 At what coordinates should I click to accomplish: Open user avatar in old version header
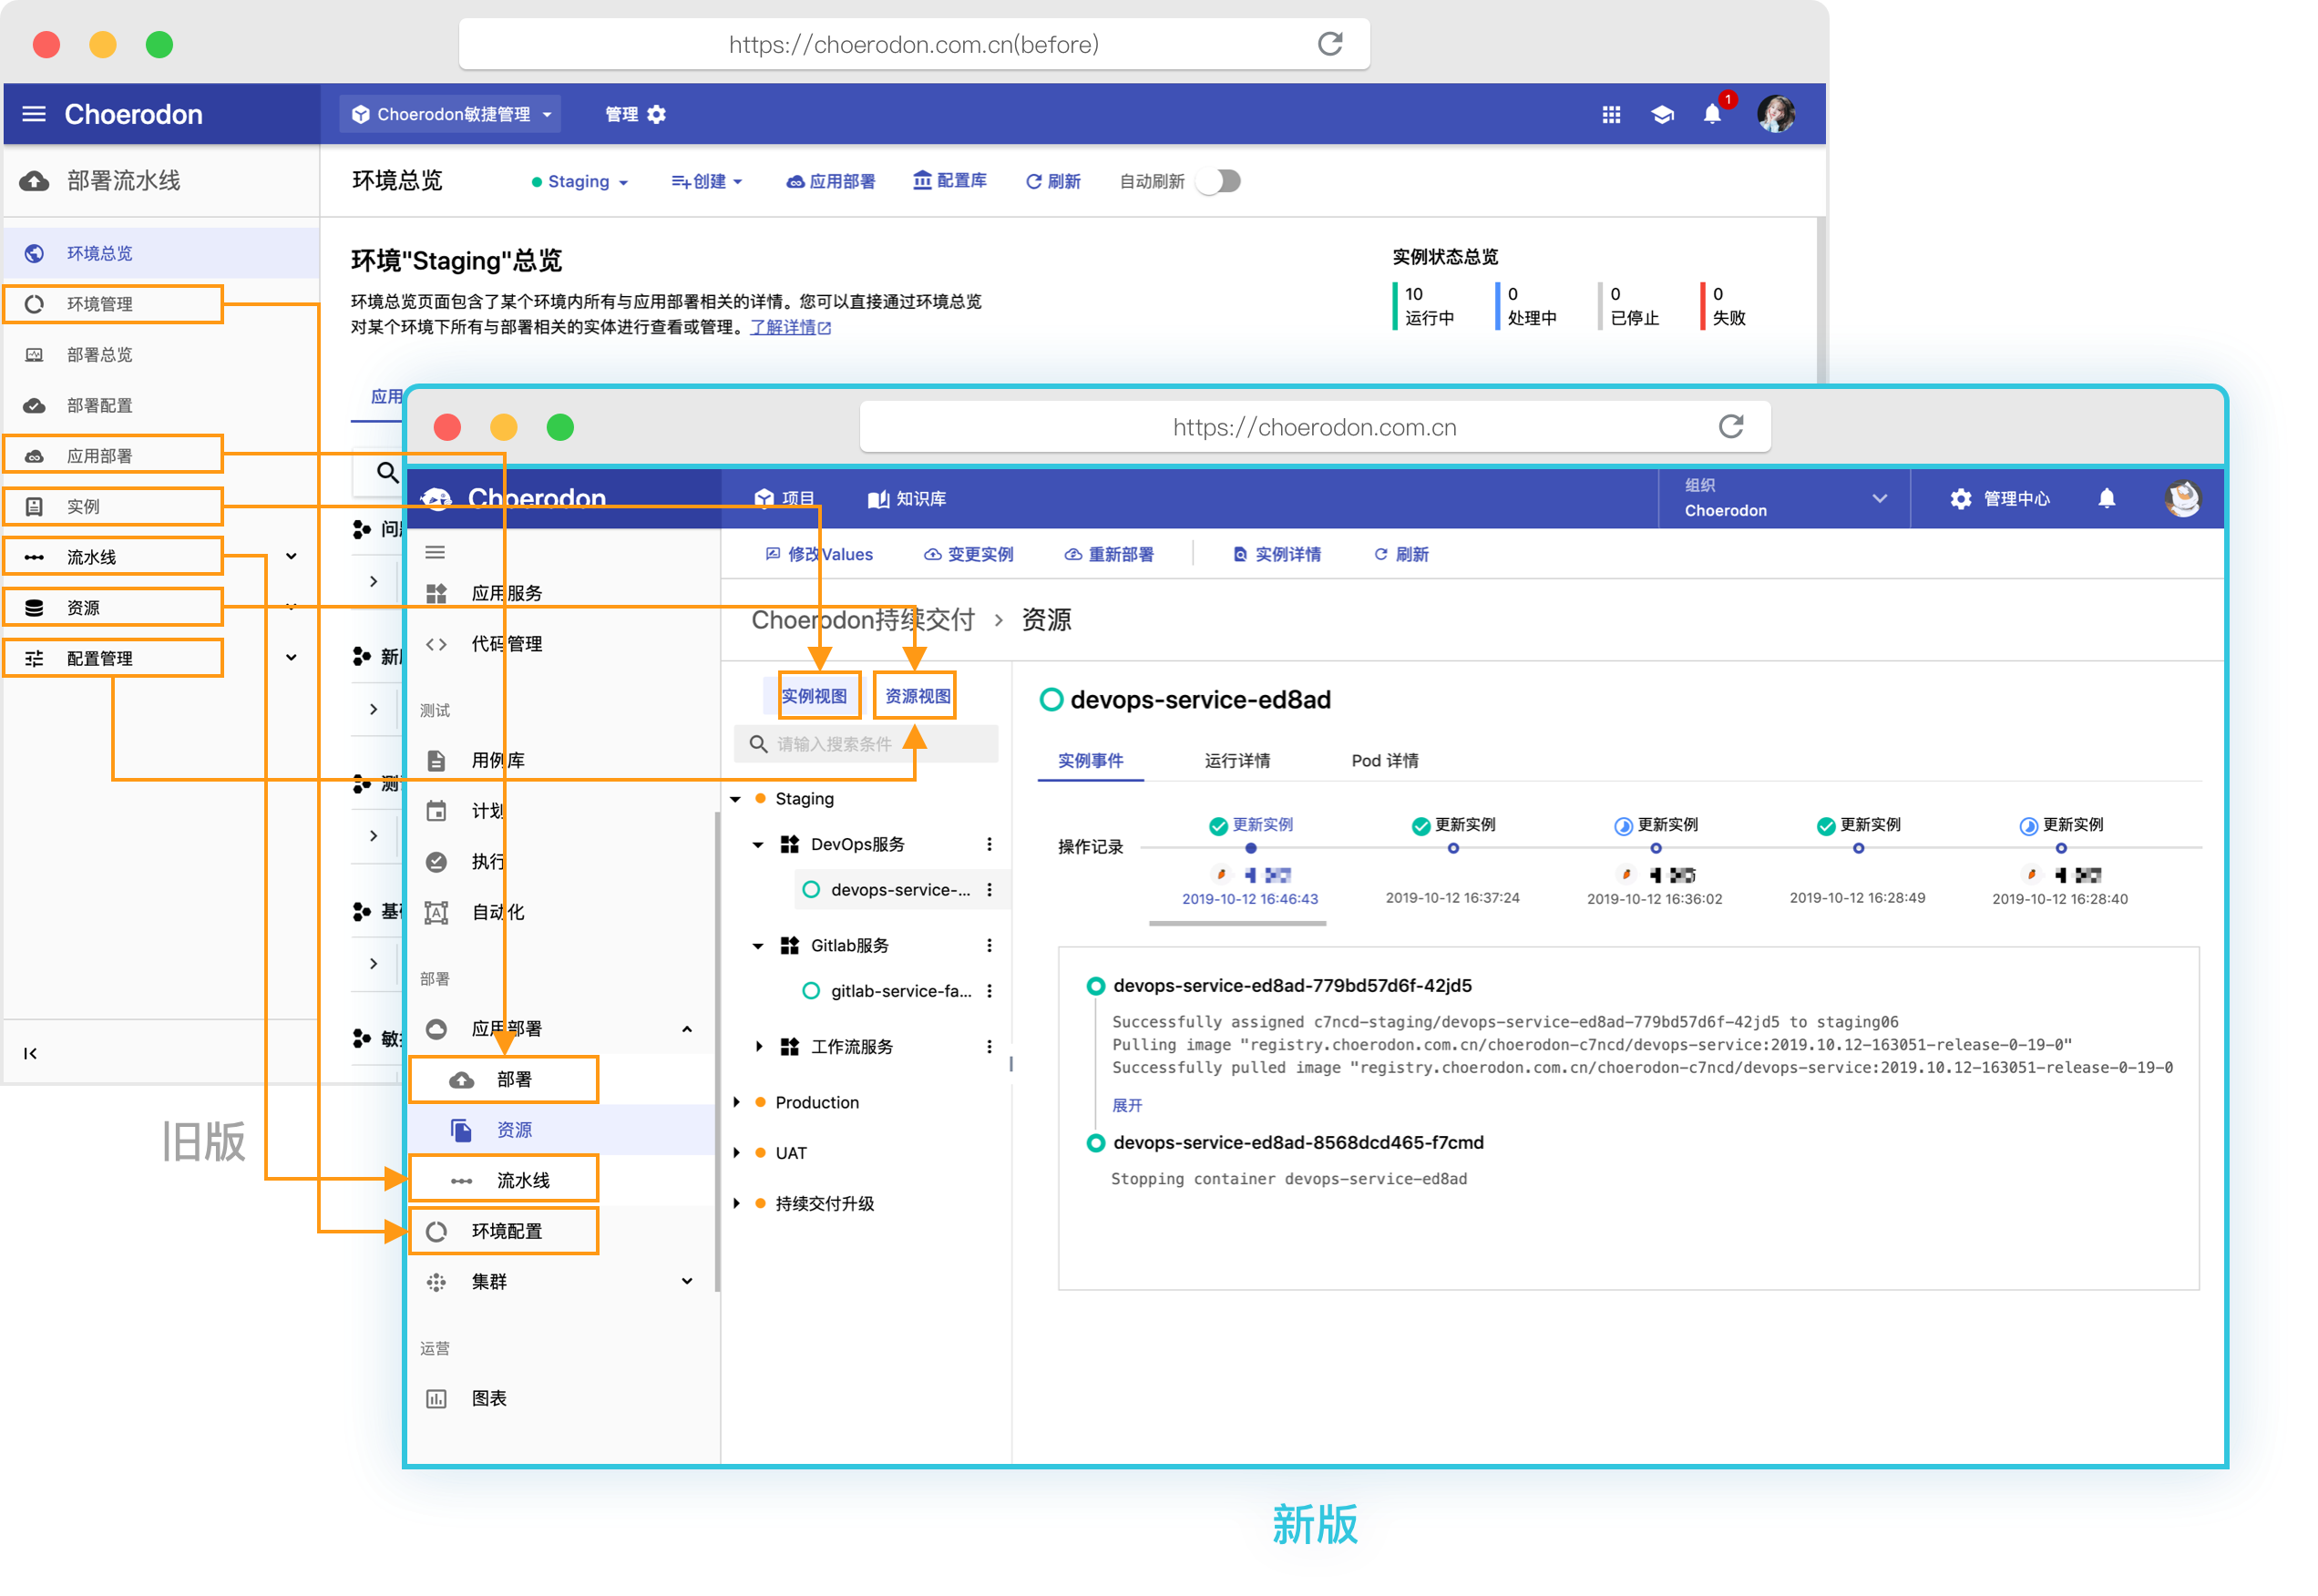pos(1776,114)
